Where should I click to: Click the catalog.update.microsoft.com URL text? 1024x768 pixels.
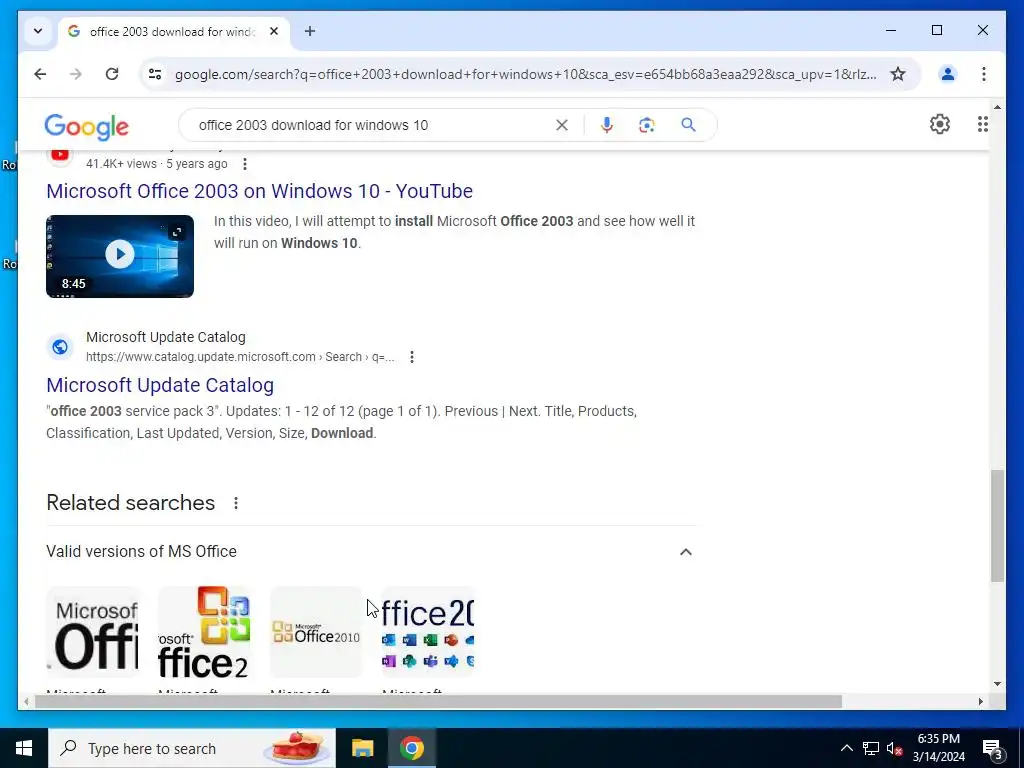(x=240, y=357)
